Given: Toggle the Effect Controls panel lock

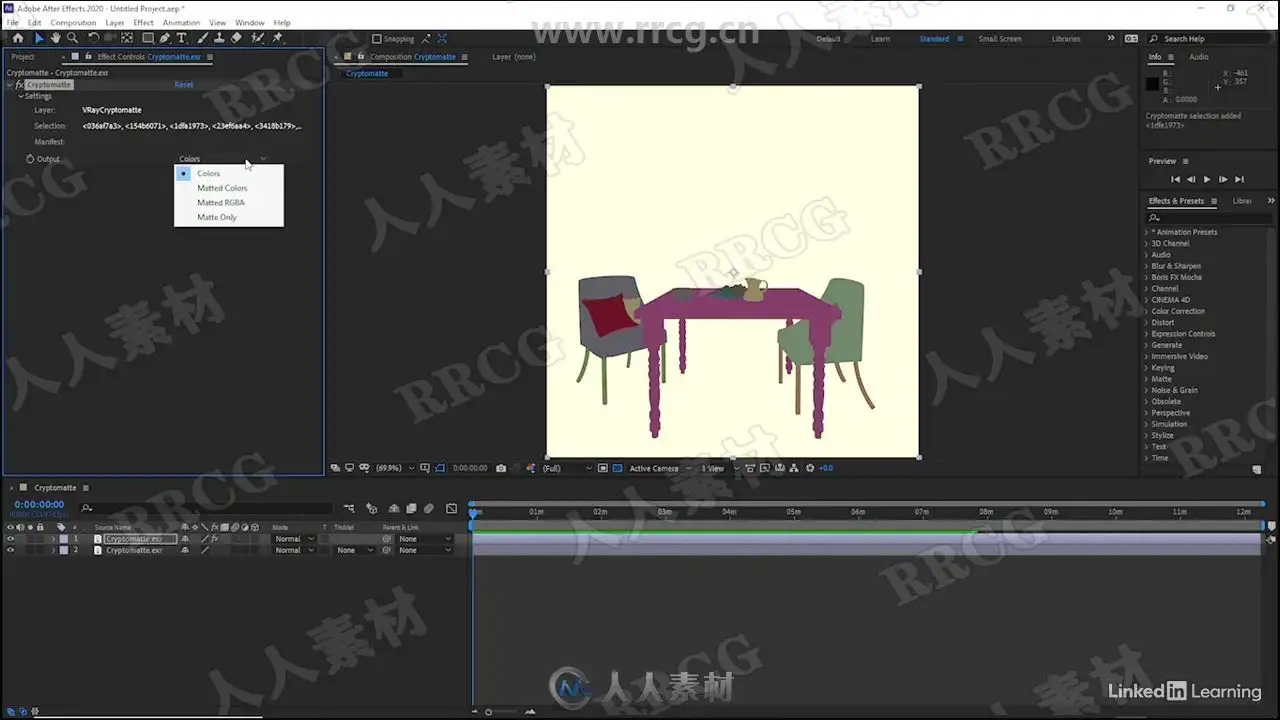Looking at the screenshot, I should click(x=88, y=57).
